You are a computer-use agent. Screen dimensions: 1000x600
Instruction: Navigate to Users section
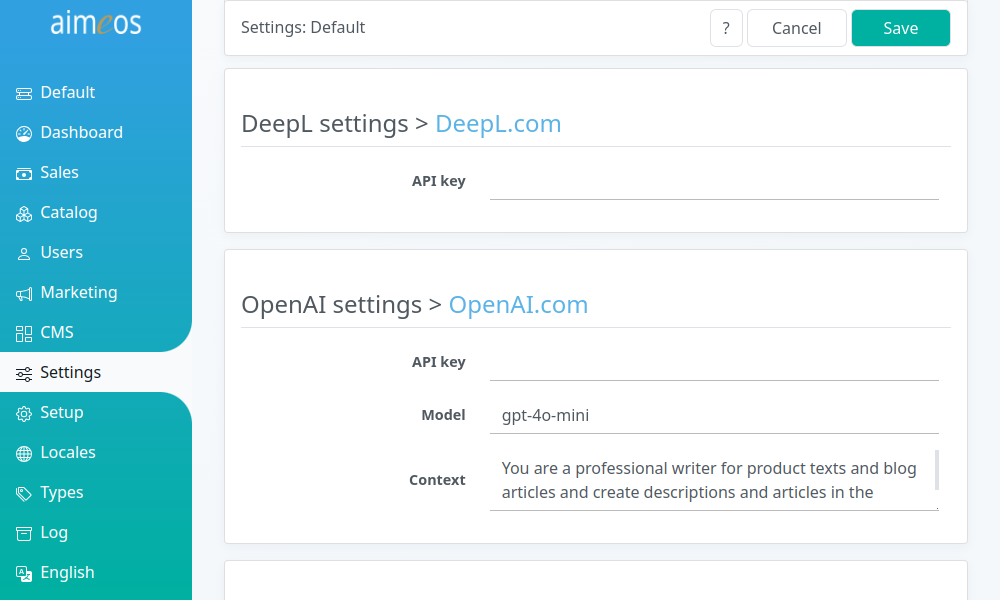pyautogui.click(x=96, y=252)
